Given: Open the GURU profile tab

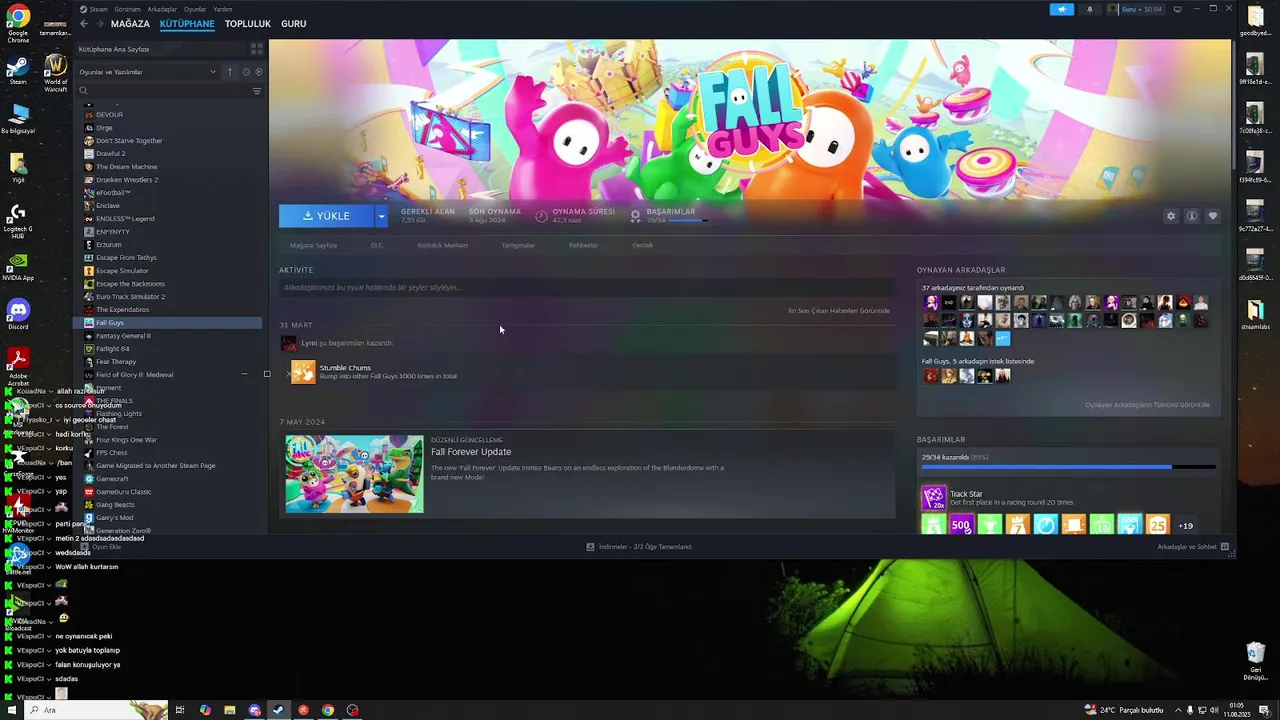Looking at the screenshot, I should 293,24.
